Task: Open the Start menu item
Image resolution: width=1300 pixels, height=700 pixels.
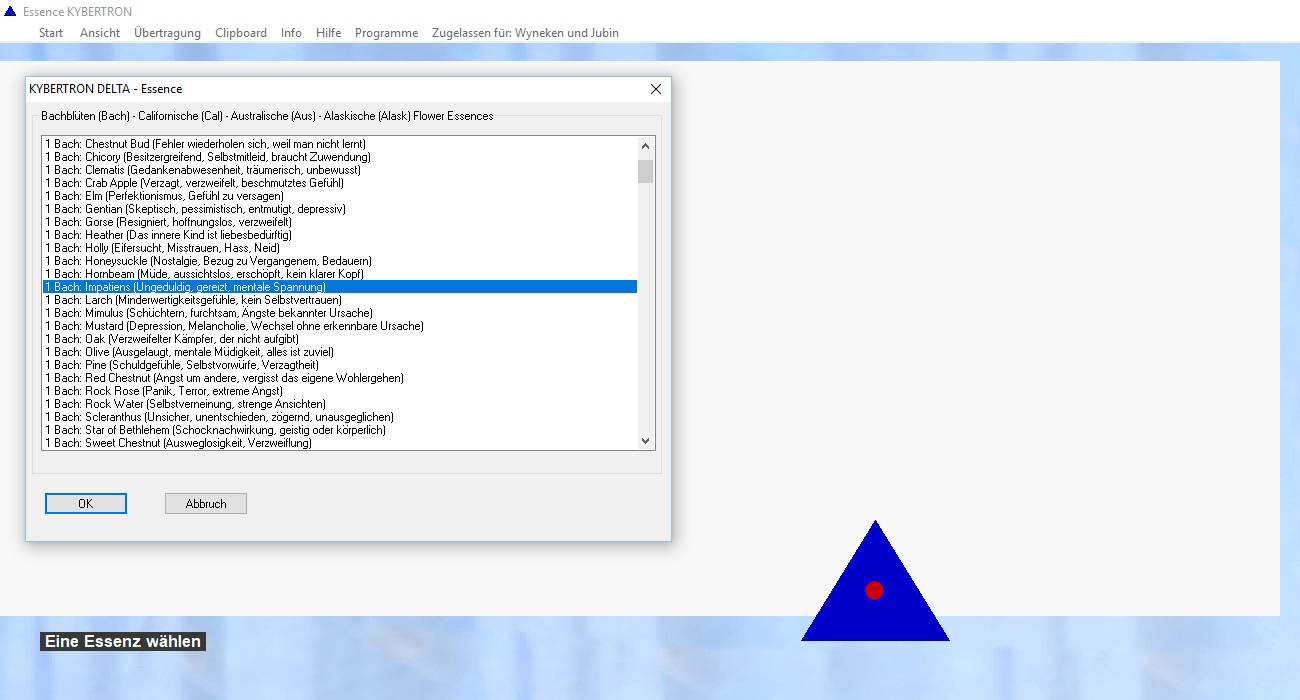Action: pos(51,33)
